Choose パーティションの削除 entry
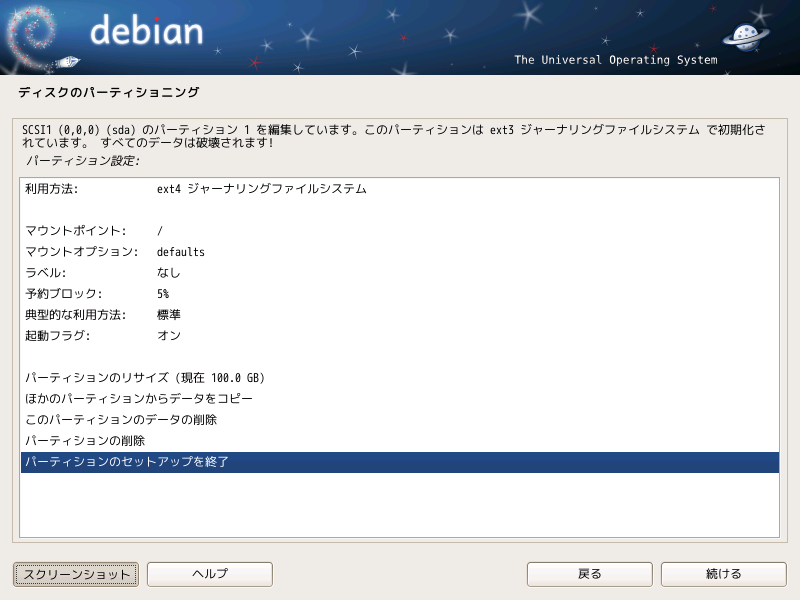 click(x=399, y=440)
